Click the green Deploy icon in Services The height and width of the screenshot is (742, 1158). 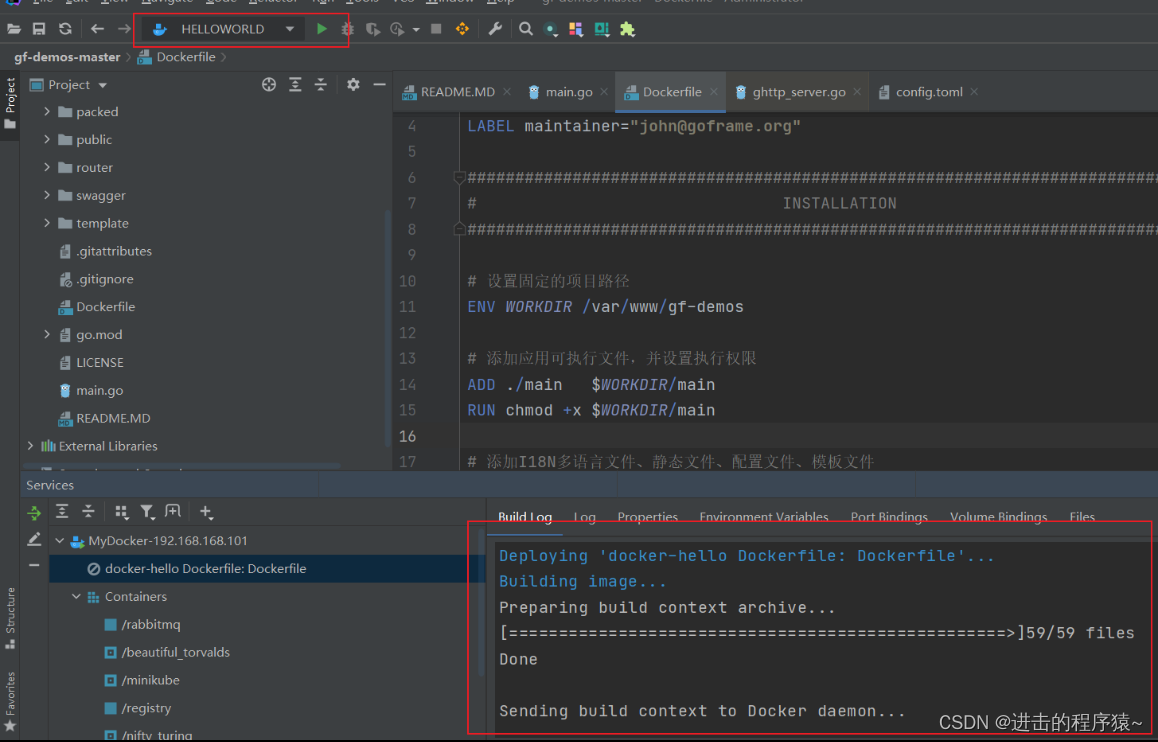[x=34, y=512]
